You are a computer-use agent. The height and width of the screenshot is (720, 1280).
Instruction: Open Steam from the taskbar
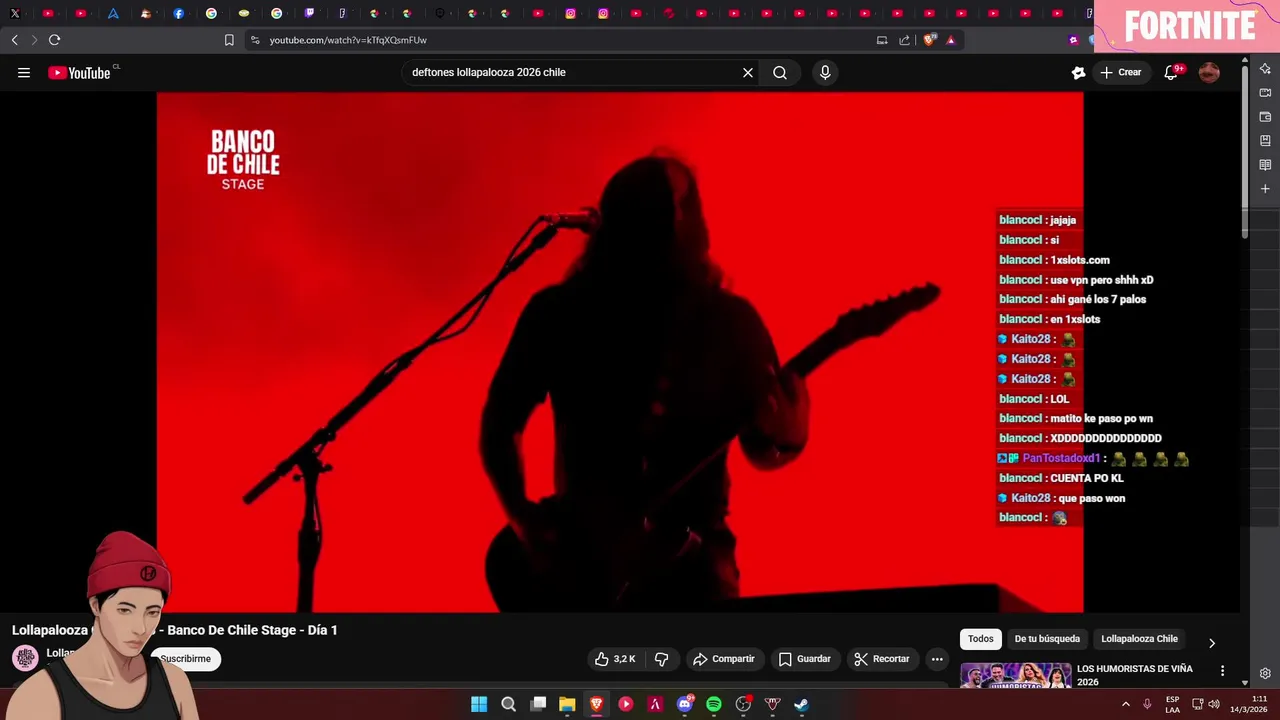[801, 704]
